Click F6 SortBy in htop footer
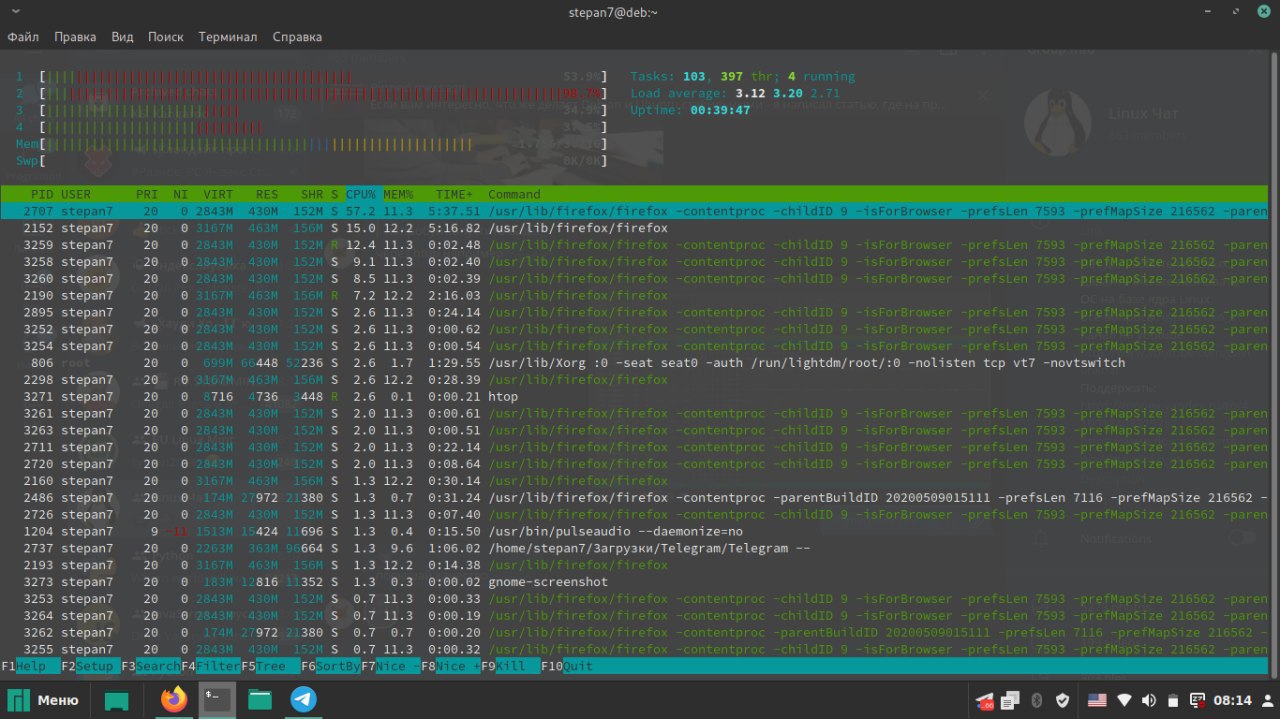 point(331,666)
